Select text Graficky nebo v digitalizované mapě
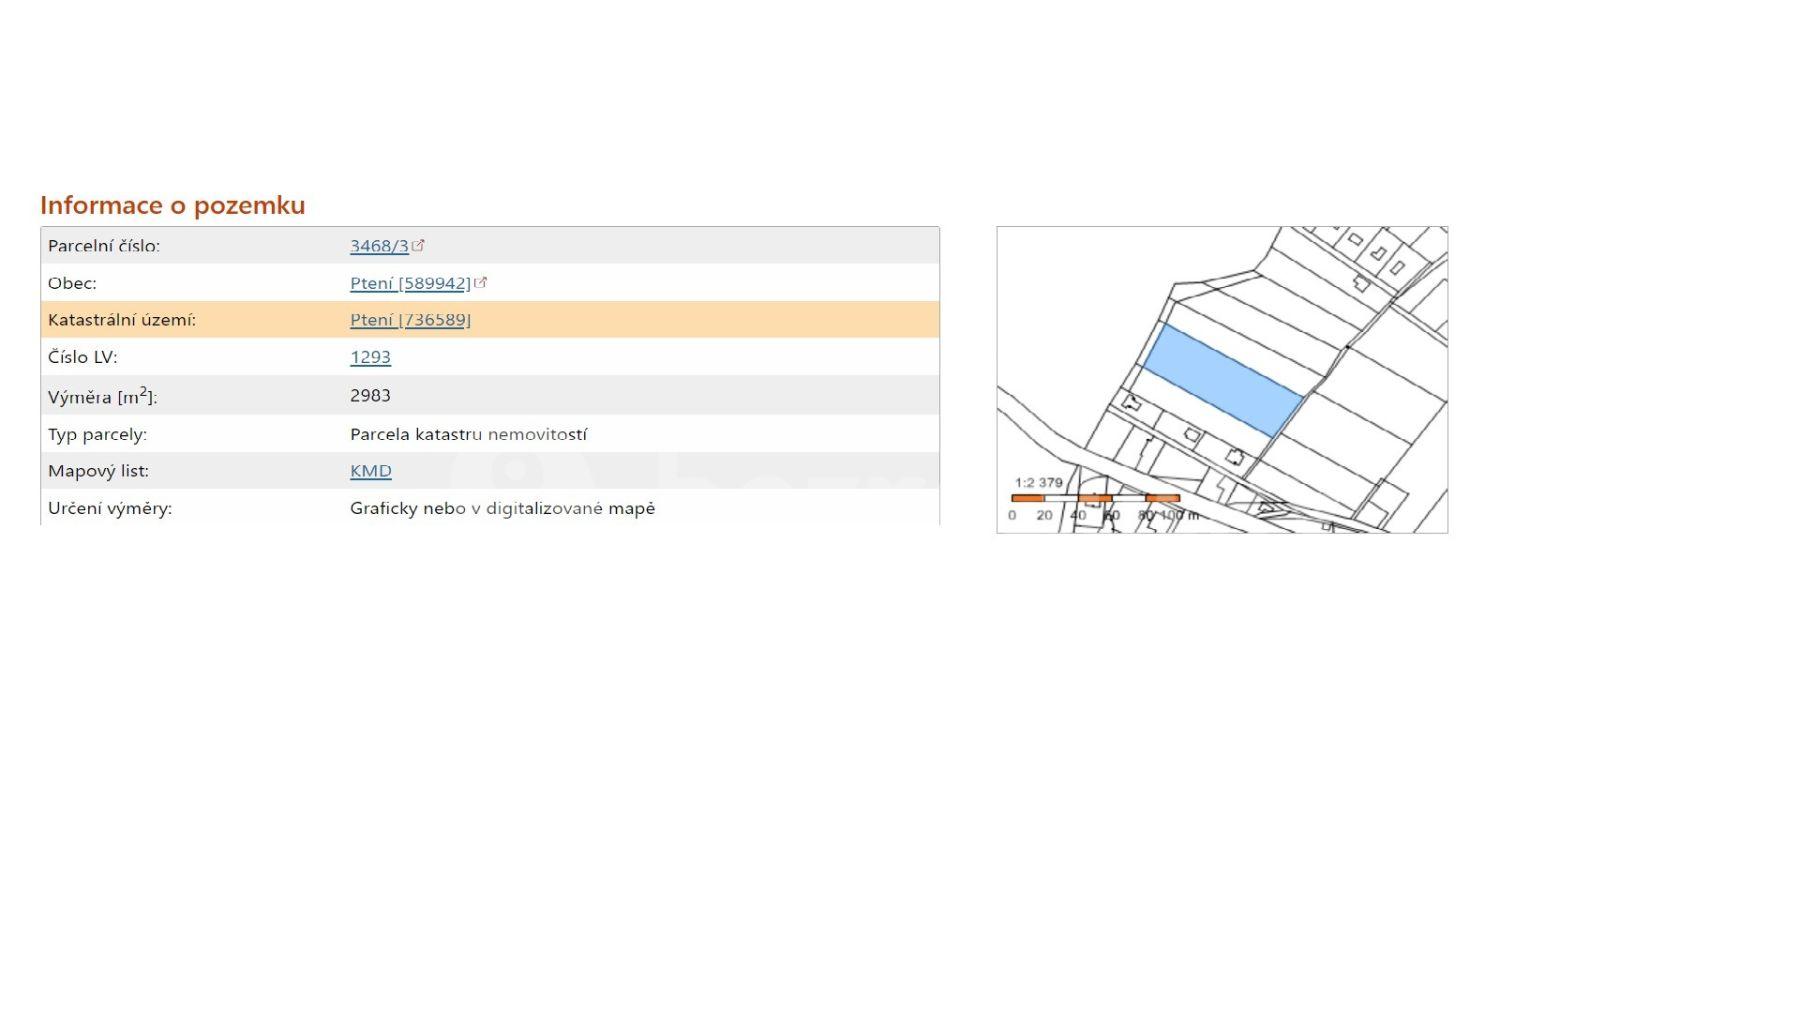 (x=502, y=508)
